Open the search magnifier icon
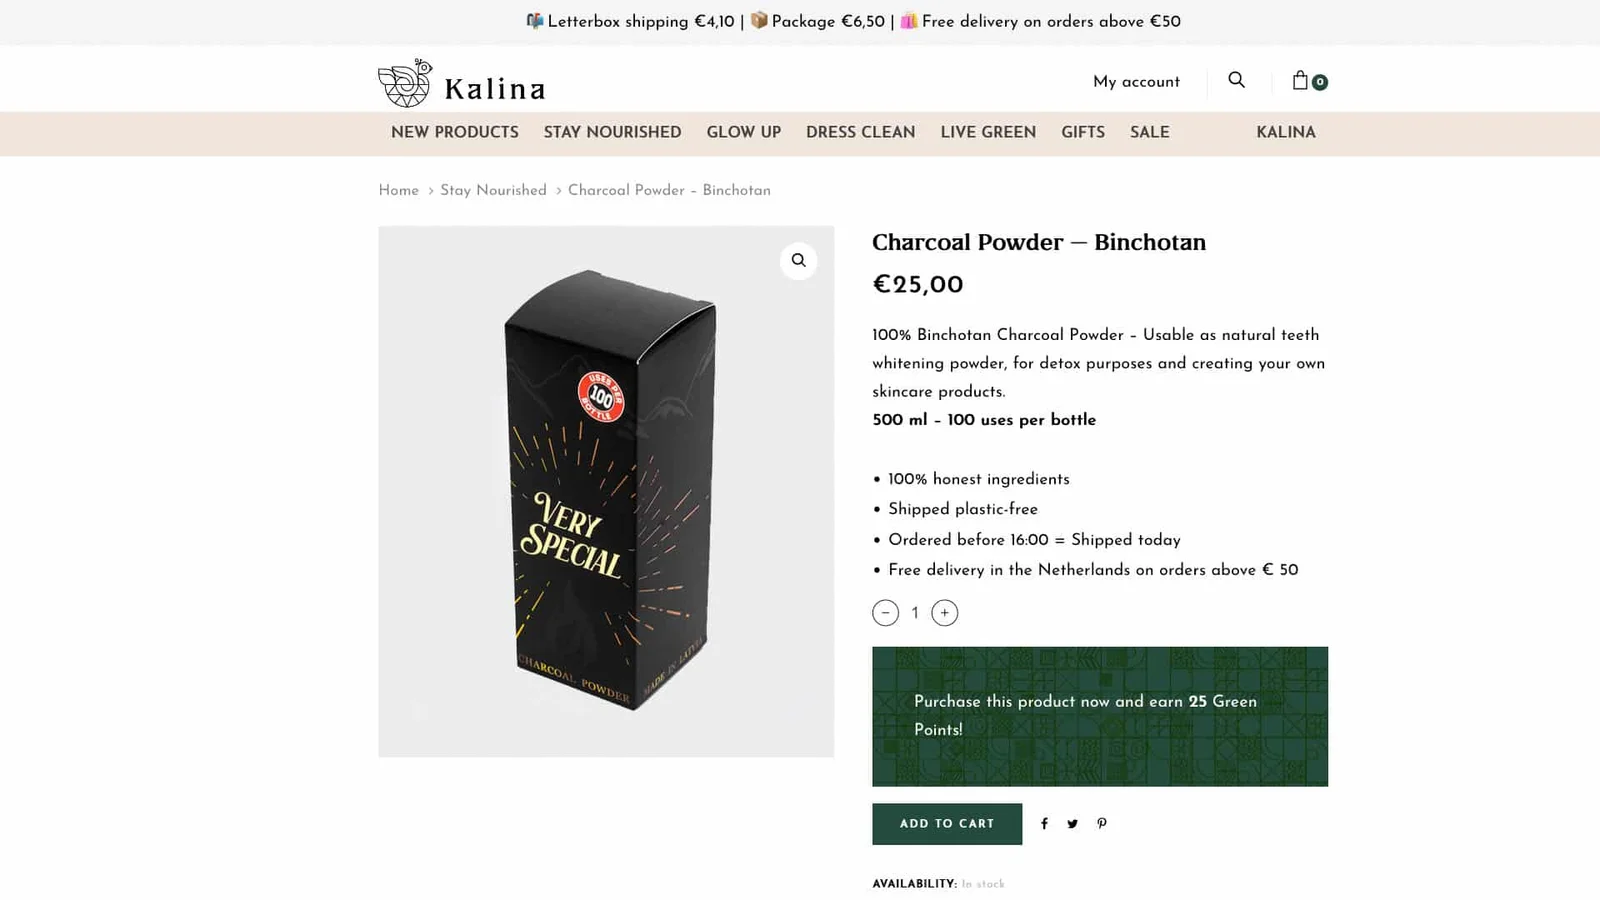Viewport: 1600px width, 900px height. coord(1237,80)
